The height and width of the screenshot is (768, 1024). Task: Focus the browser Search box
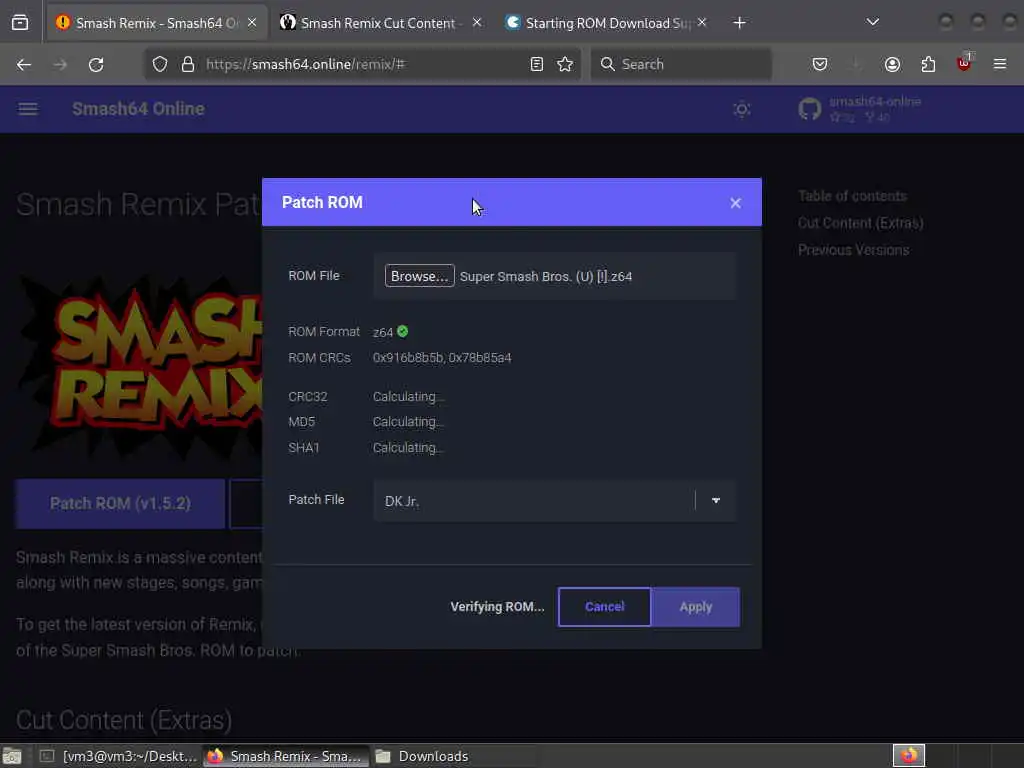coord(681,65)
